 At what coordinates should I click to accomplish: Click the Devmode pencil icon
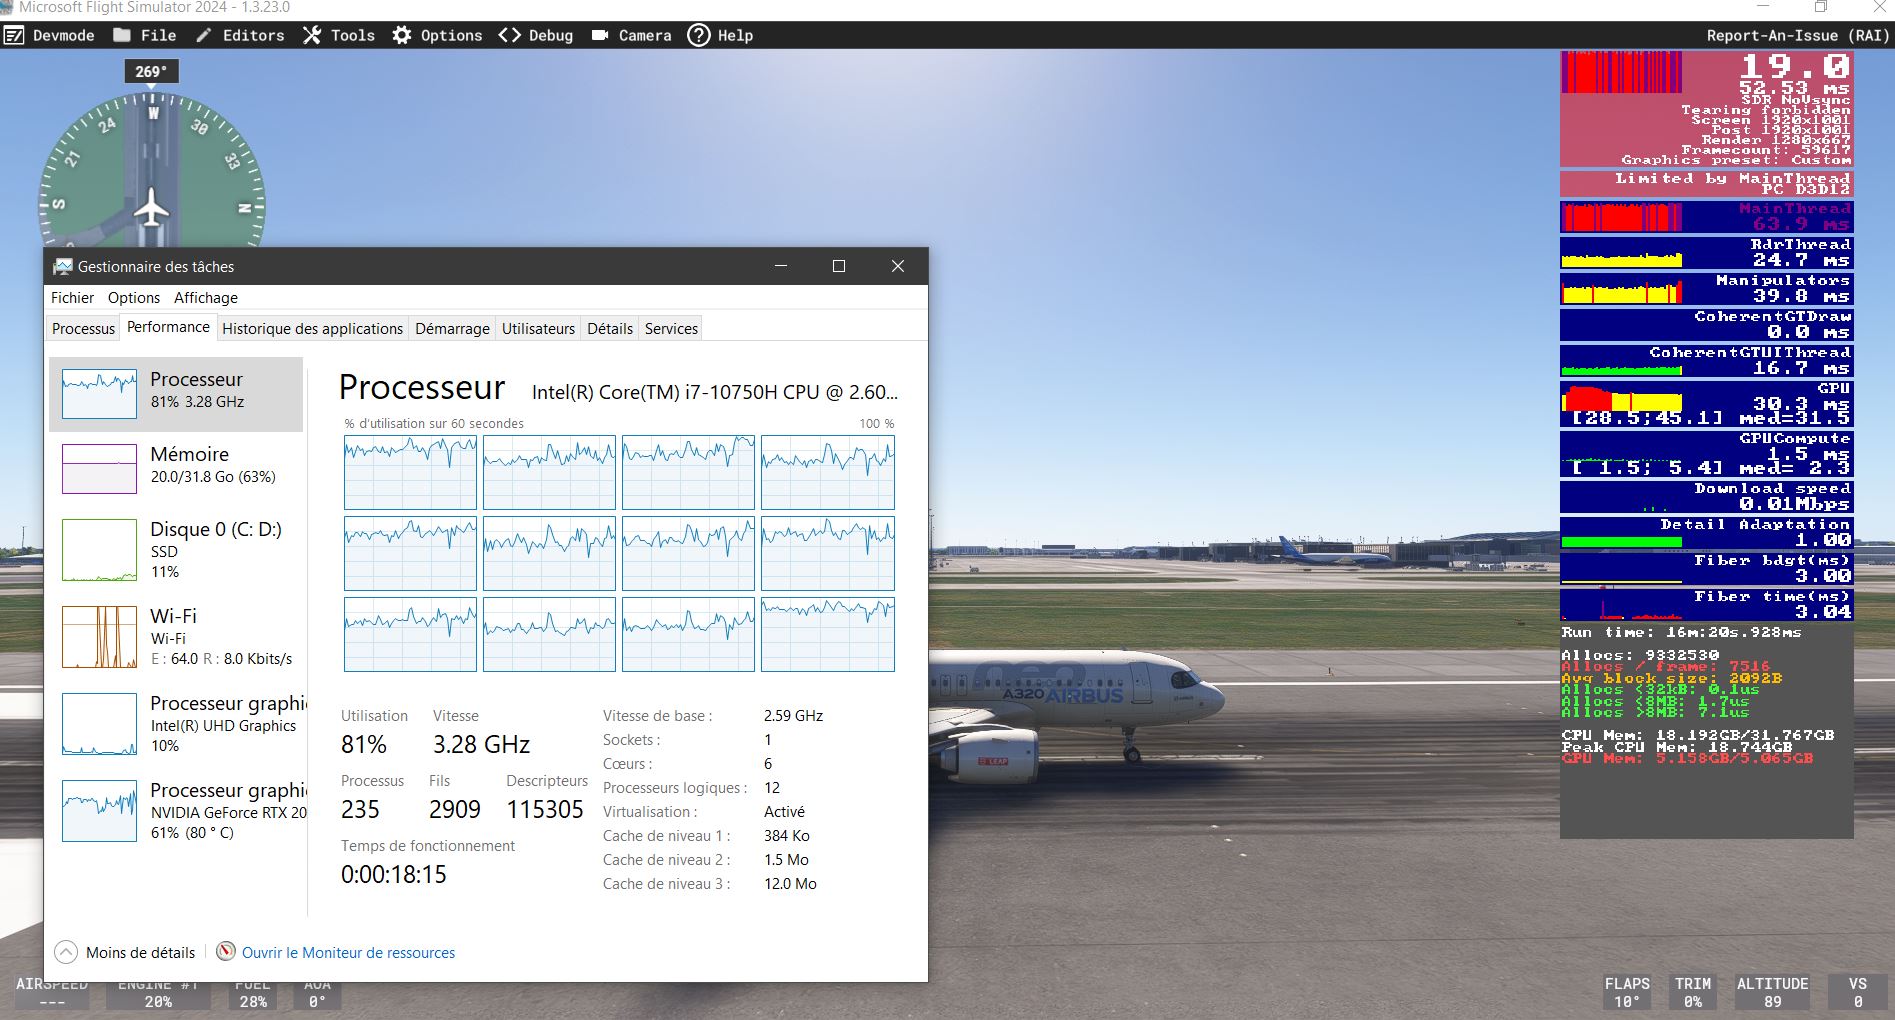pos(14,35)
